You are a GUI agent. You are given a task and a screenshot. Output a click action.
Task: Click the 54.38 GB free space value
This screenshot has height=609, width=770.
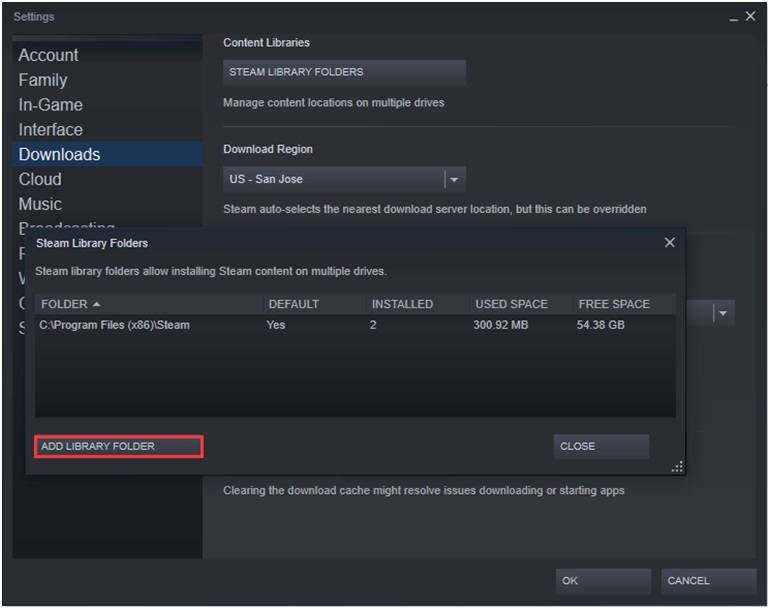click(601, 325)
